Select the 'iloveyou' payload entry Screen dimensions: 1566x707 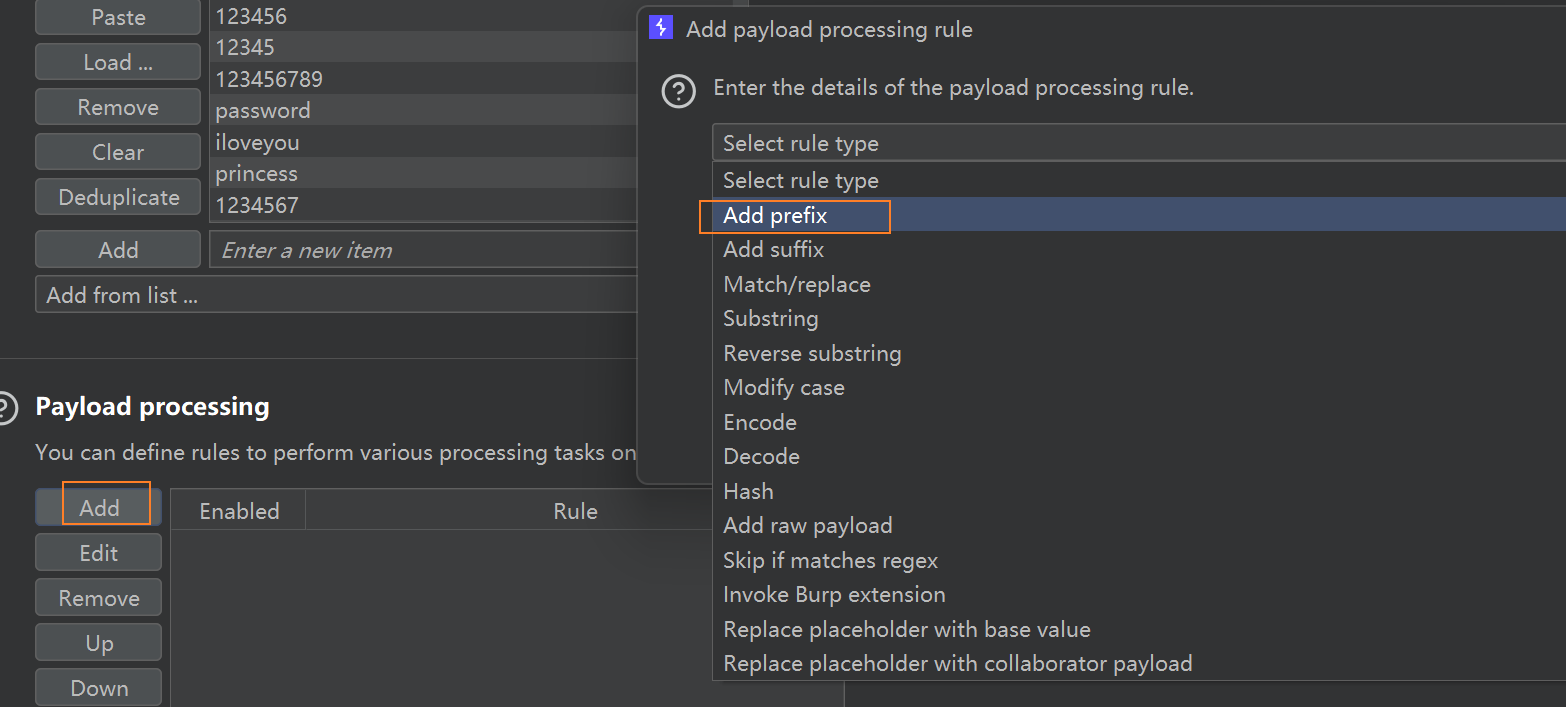(258, 142)
